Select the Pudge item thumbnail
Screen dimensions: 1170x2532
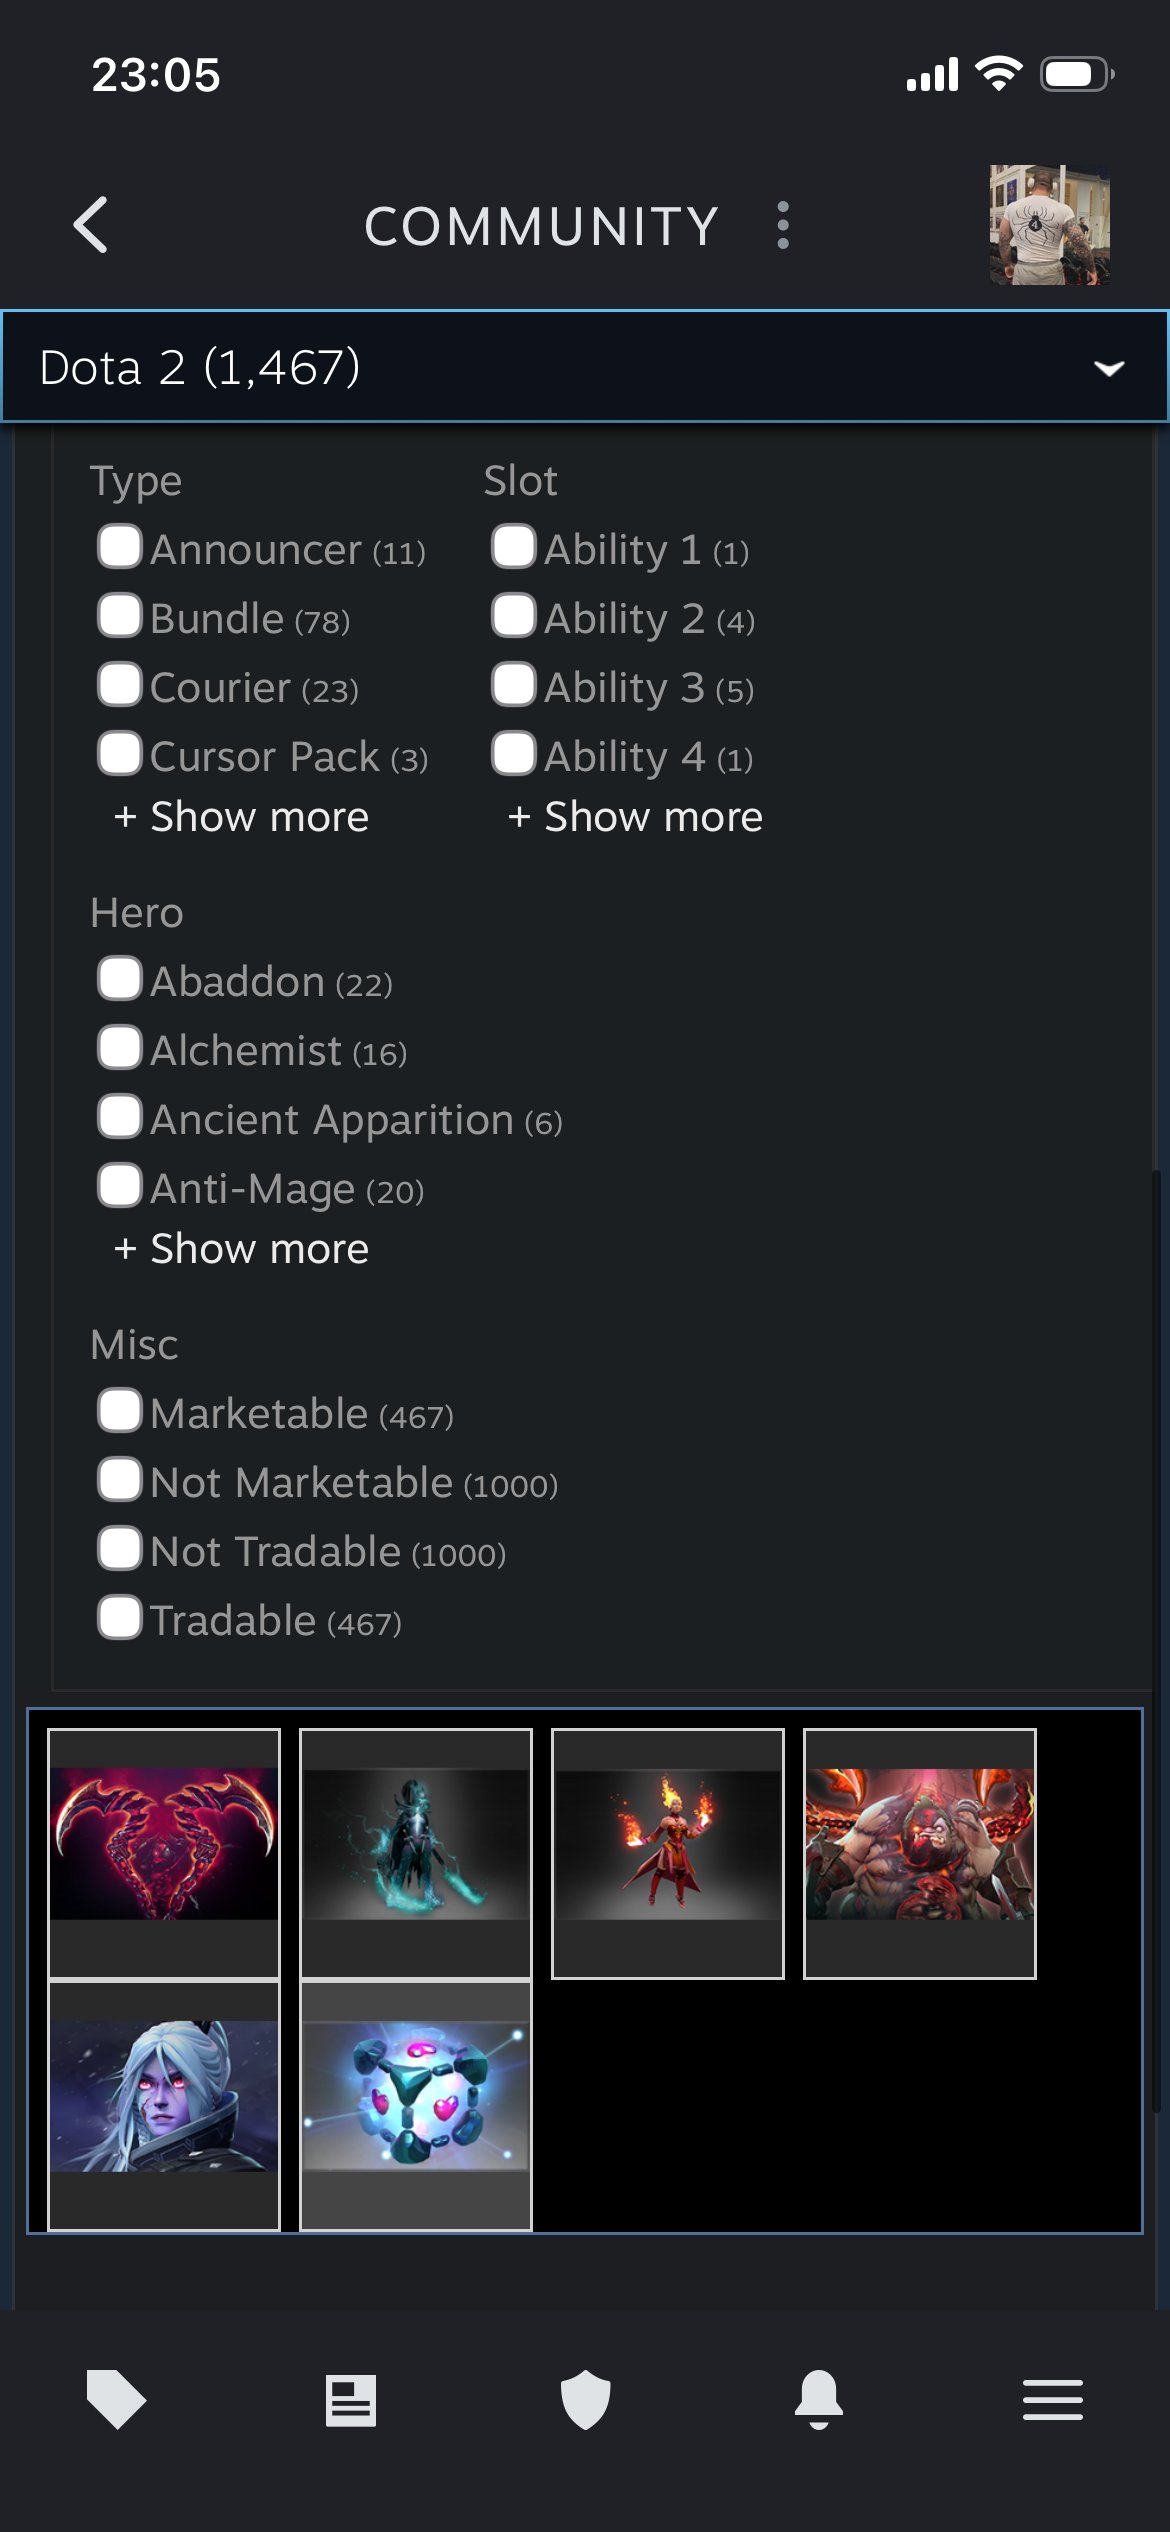coord(920,1853)
